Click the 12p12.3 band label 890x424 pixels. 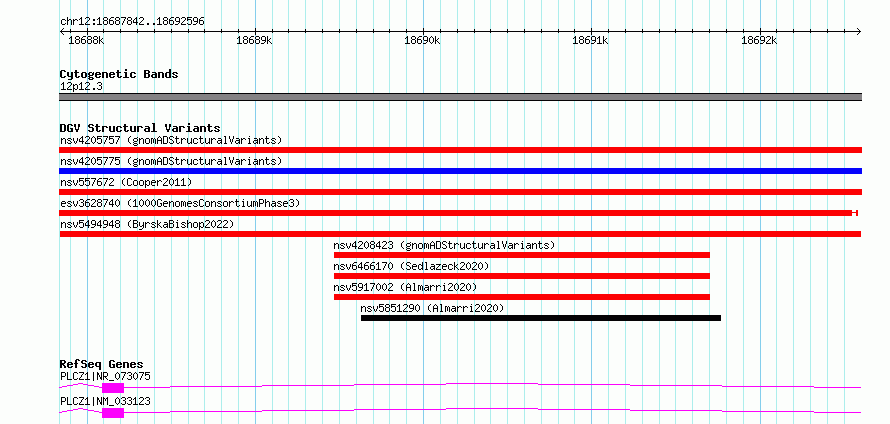coord(81,87)
